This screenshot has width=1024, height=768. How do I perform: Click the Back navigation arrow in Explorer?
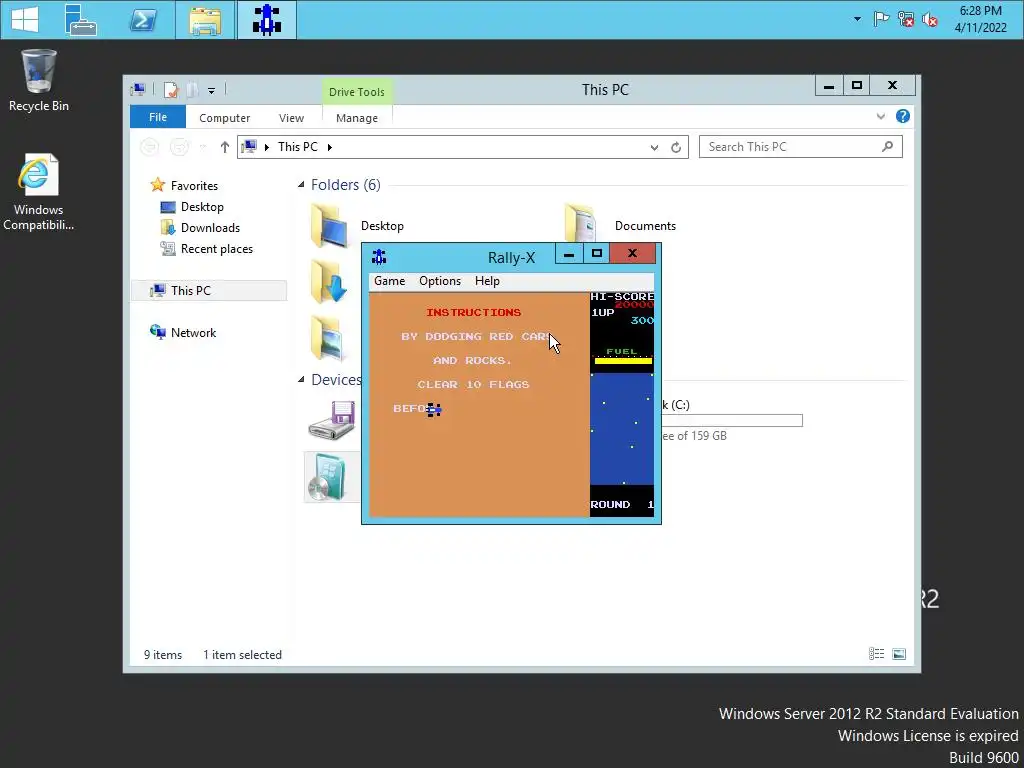pos(150,147)
